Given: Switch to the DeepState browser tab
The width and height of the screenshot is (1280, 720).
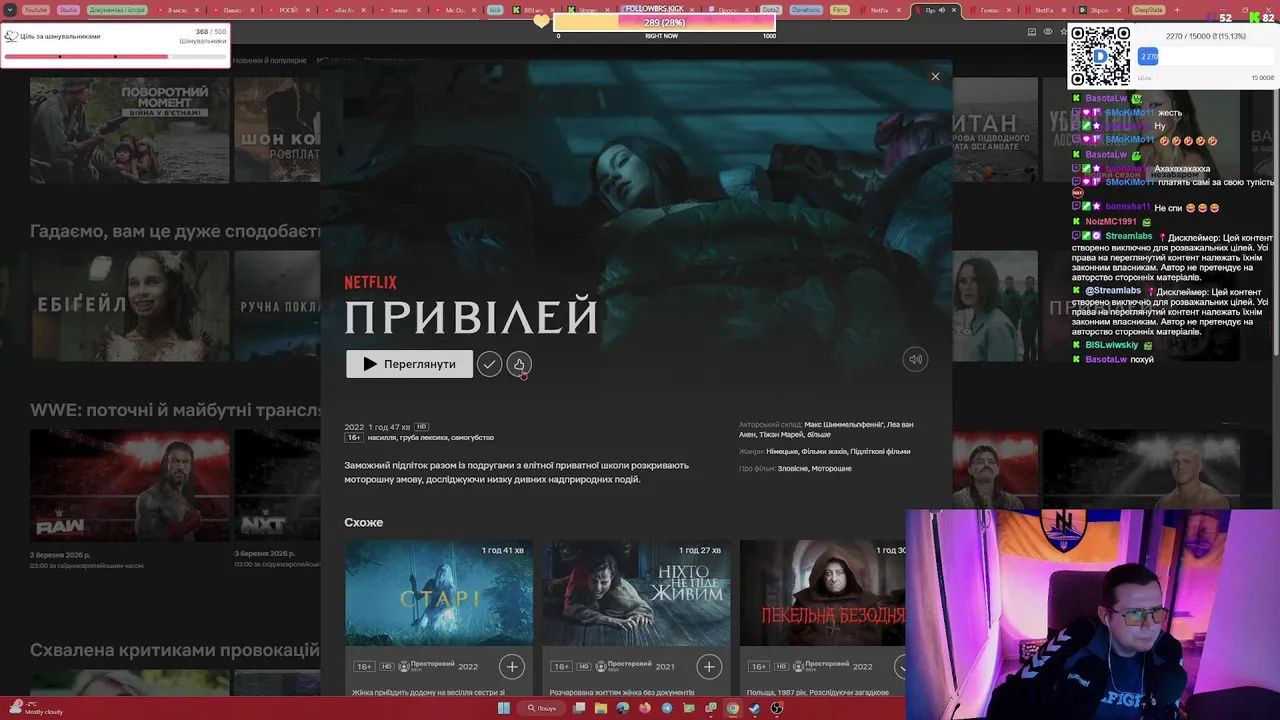Looking at the screenshot, I should click(1147, 10).
